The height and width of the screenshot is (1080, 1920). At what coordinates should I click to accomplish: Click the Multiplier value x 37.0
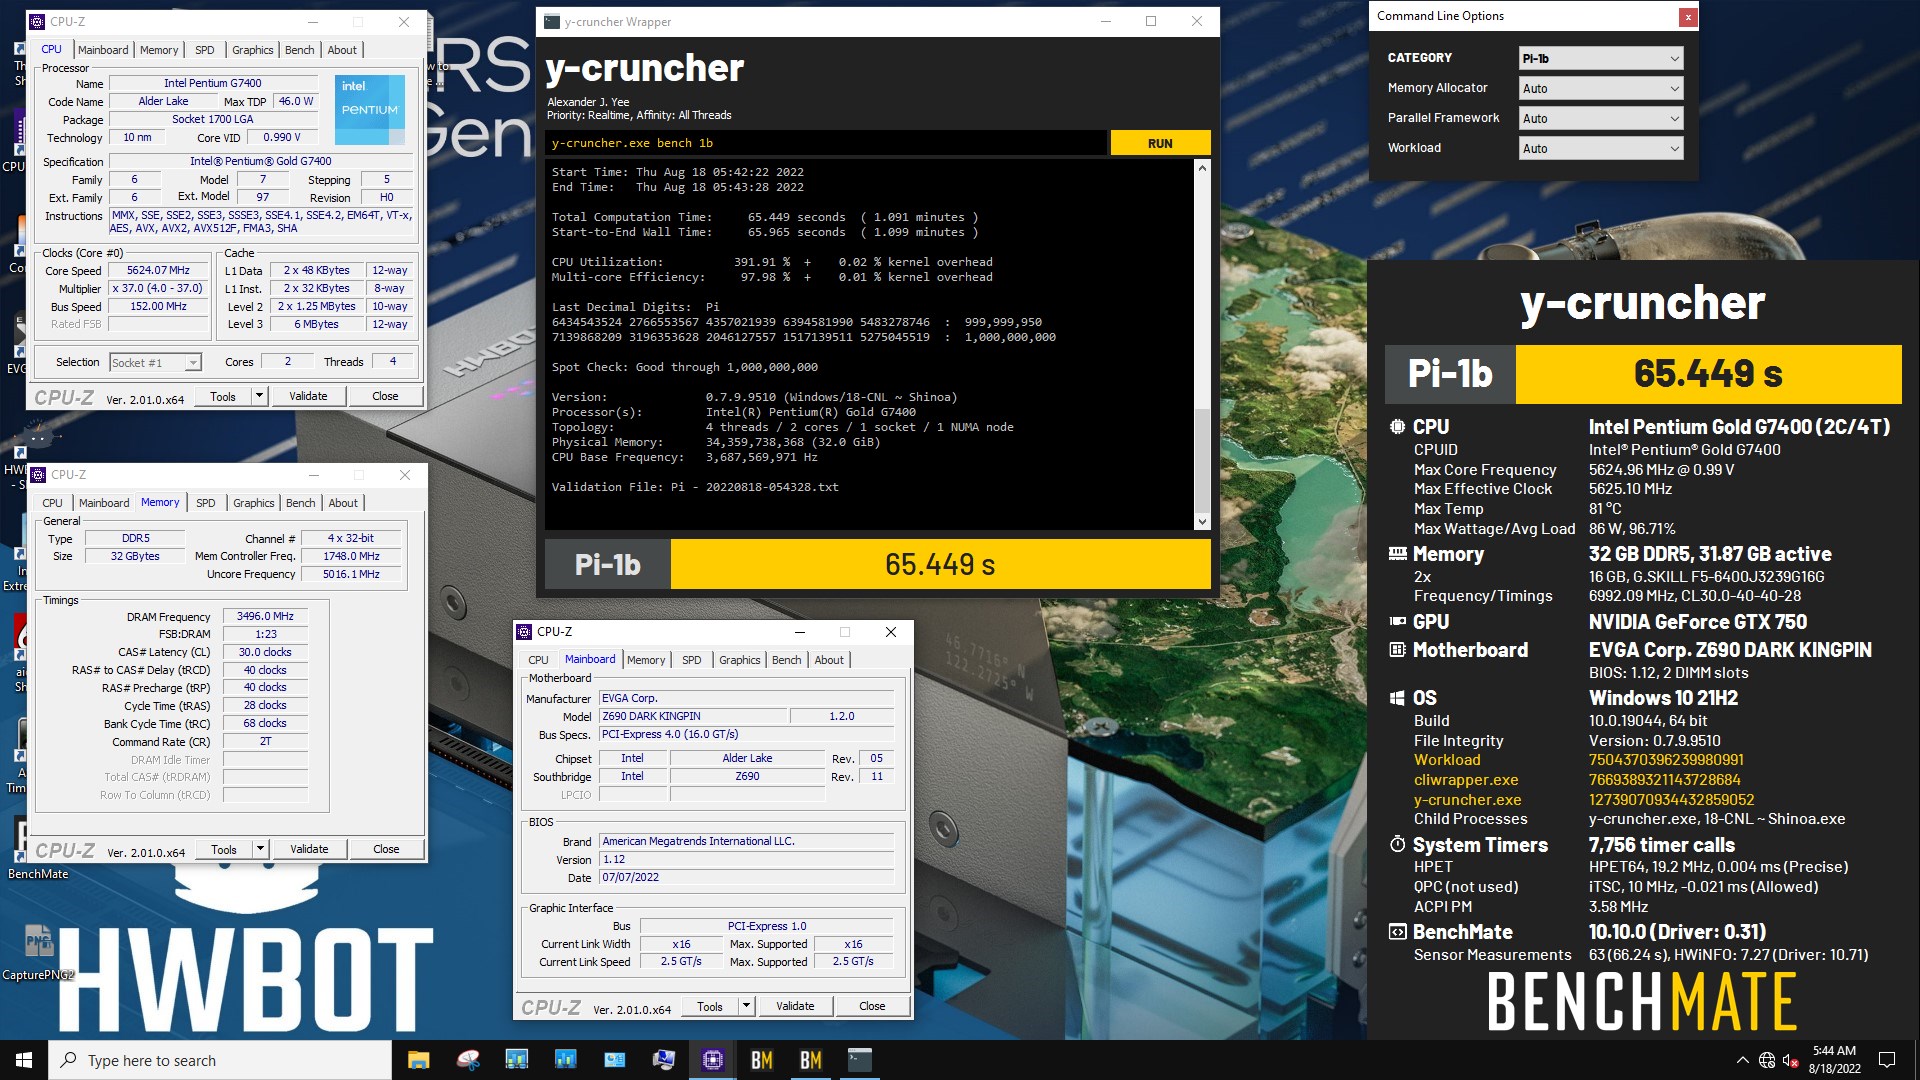(159, 289)
